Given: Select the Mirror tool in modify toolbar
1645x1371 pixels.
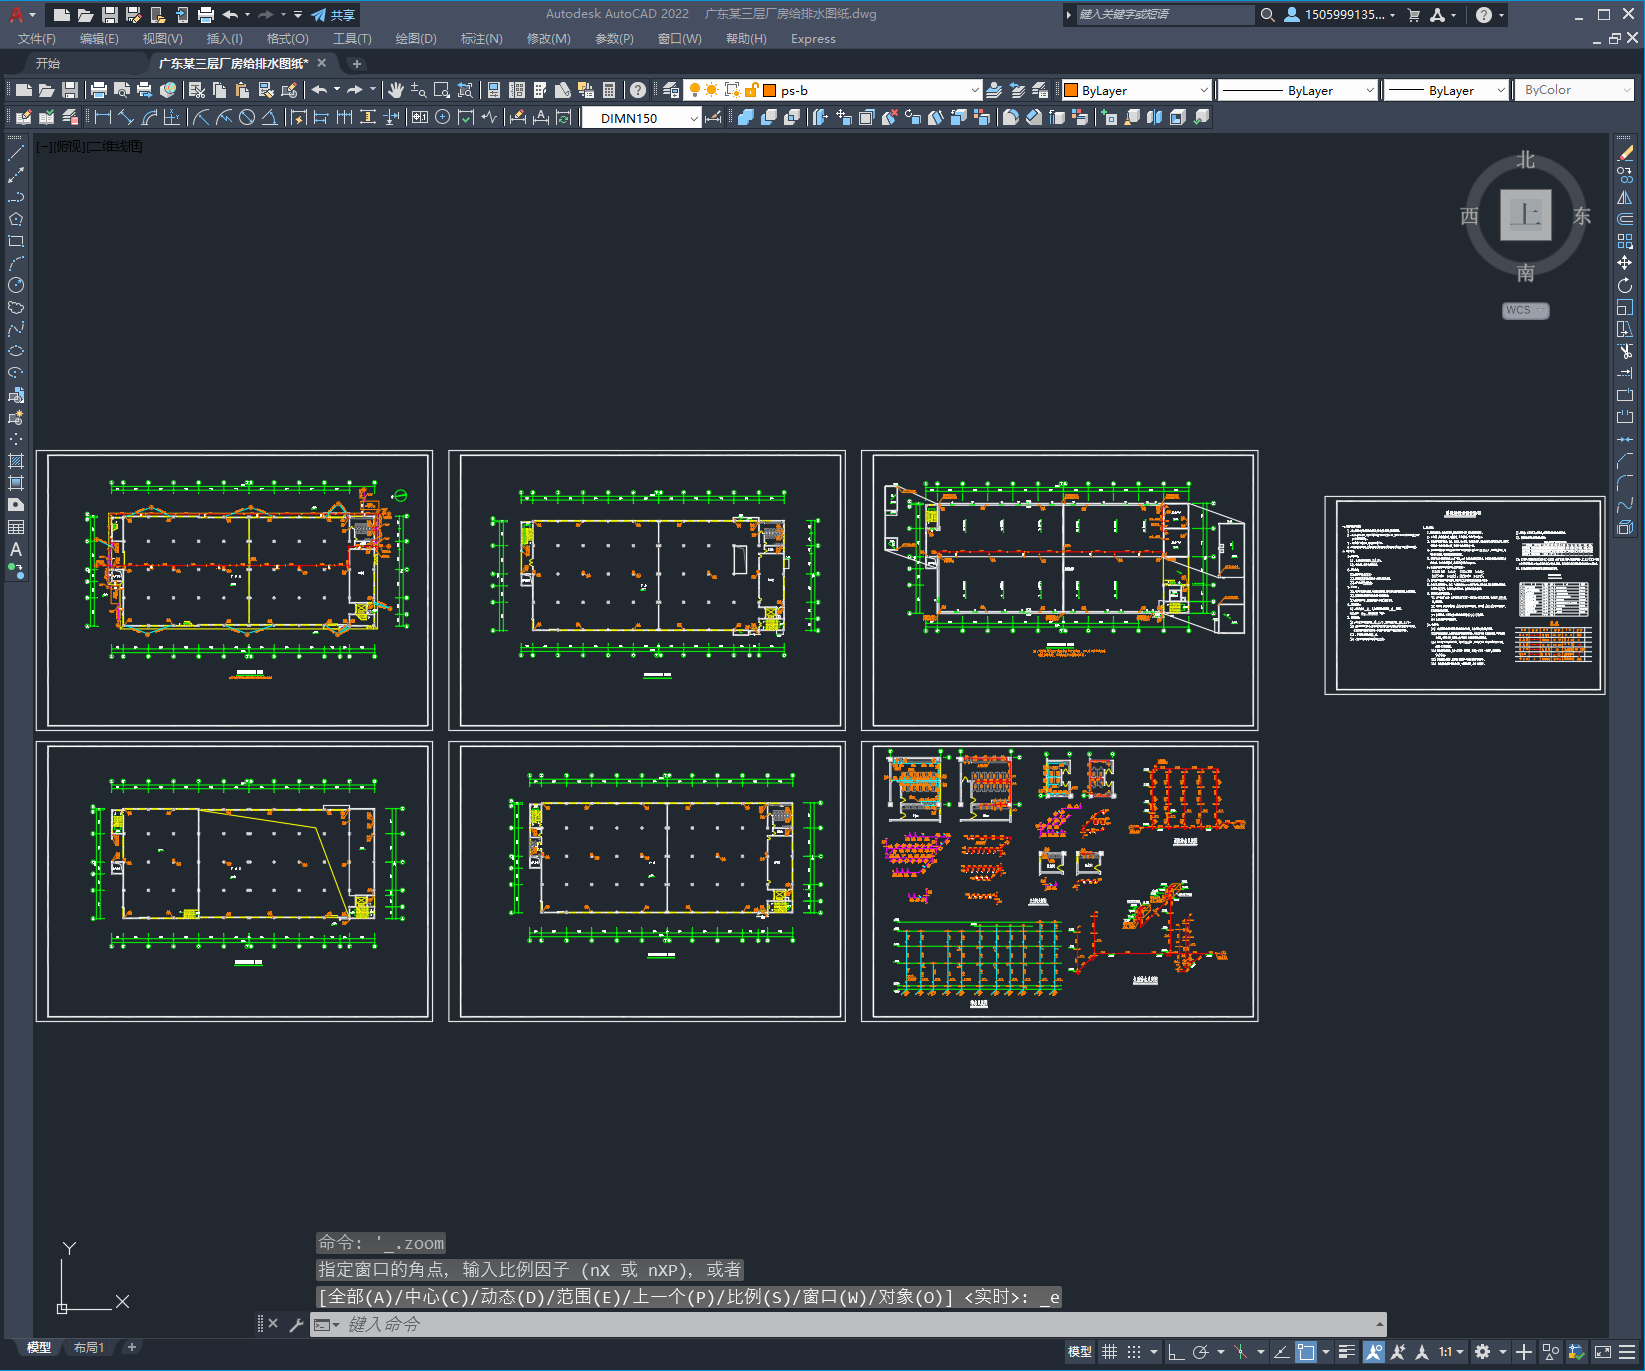Looking at the screenshot, I should coord(1625,197).
